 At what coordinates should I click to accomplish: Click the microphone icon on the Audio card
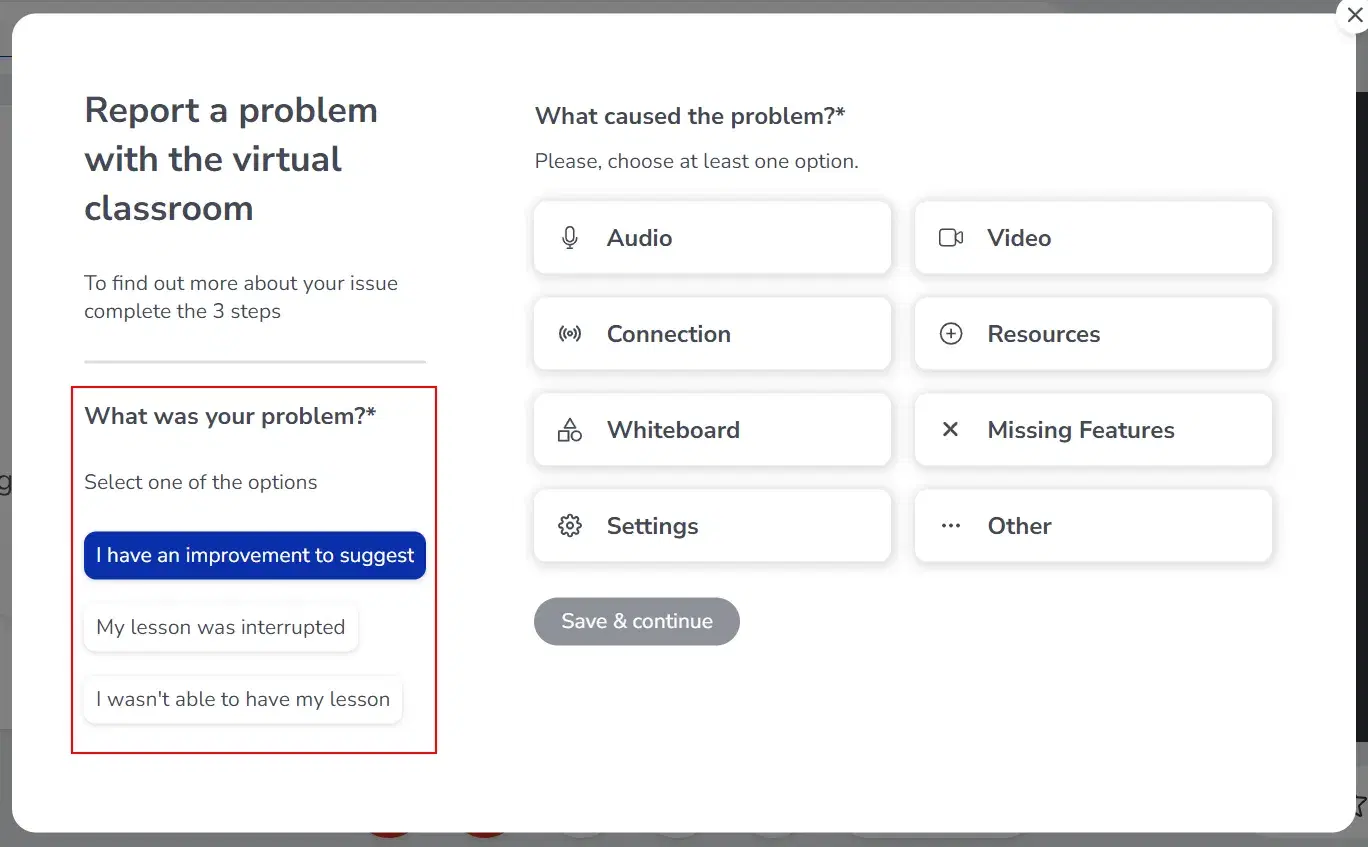click(x=570, y=238)
